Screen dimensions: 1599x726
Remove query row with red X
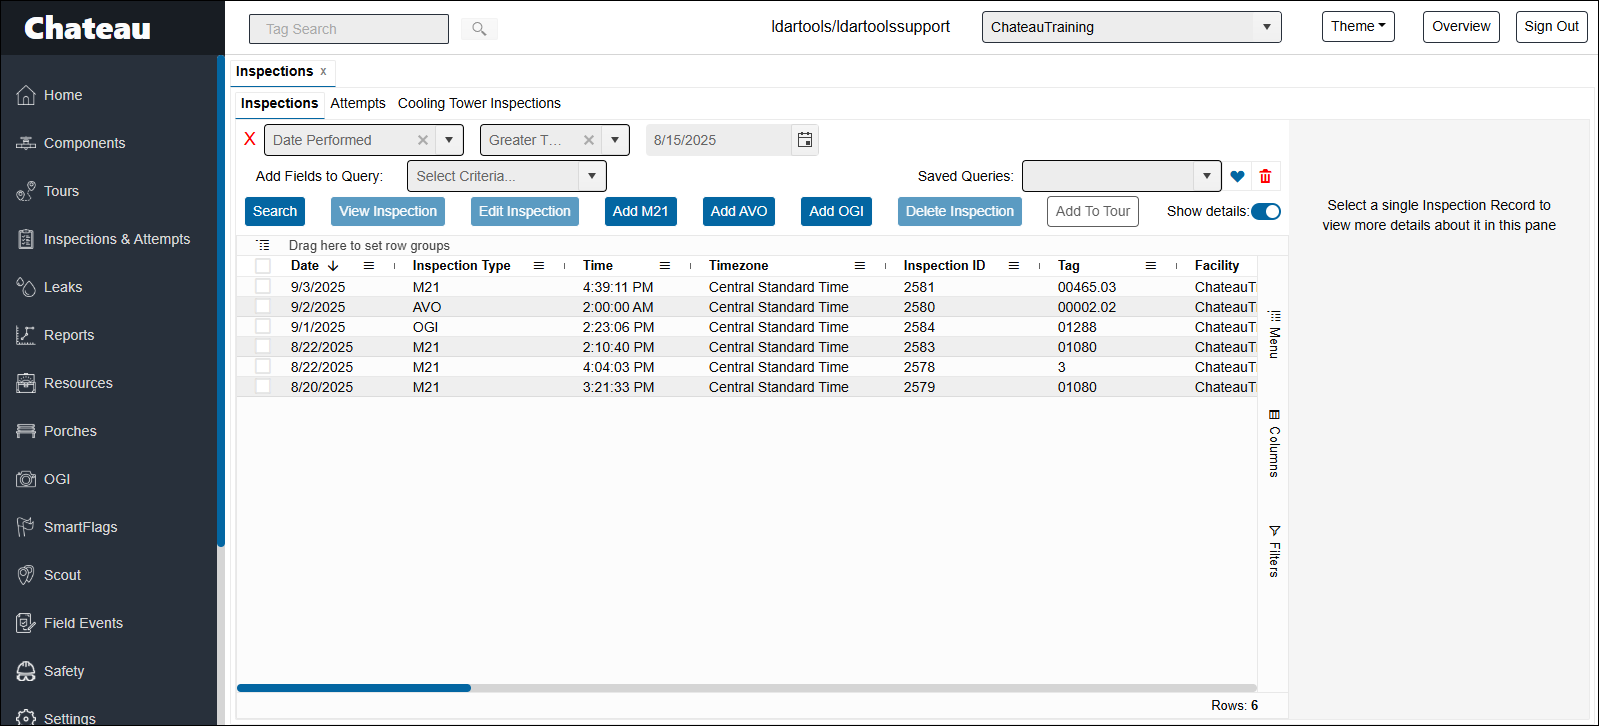pos(250,139)
